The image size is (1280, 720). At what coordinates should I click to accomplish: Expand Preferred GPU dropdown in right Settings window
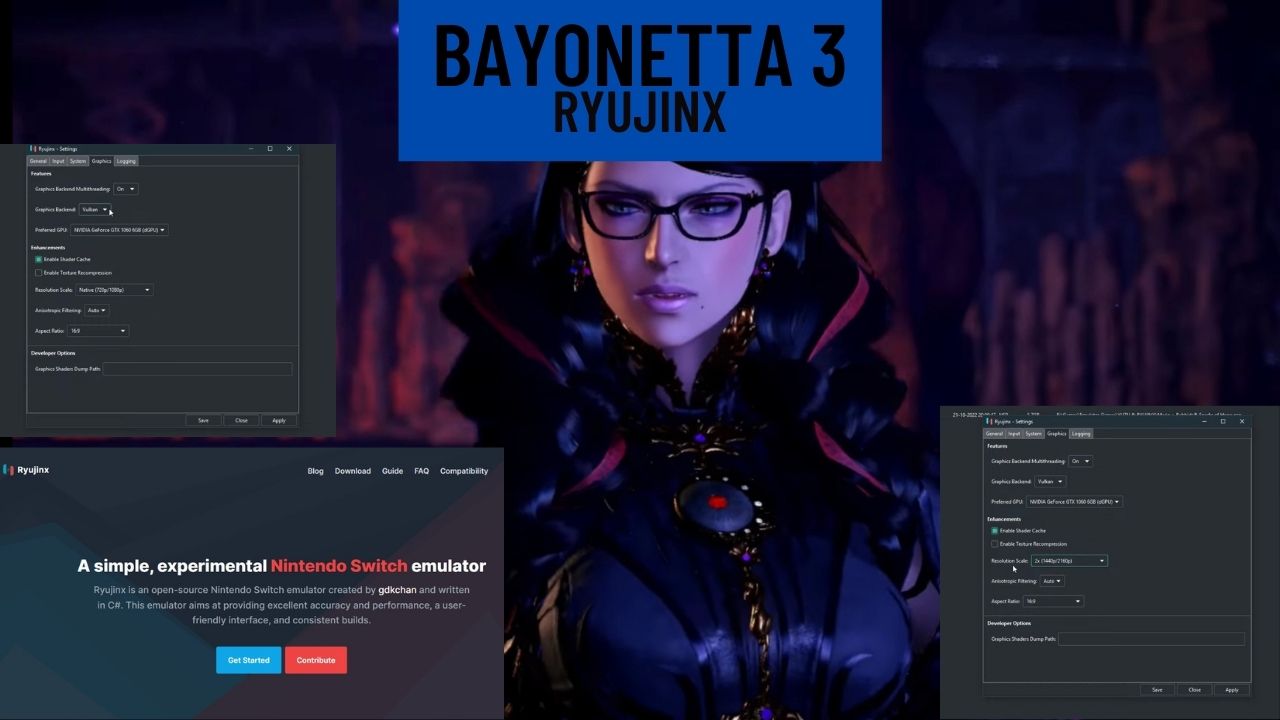coord(1073,502)
